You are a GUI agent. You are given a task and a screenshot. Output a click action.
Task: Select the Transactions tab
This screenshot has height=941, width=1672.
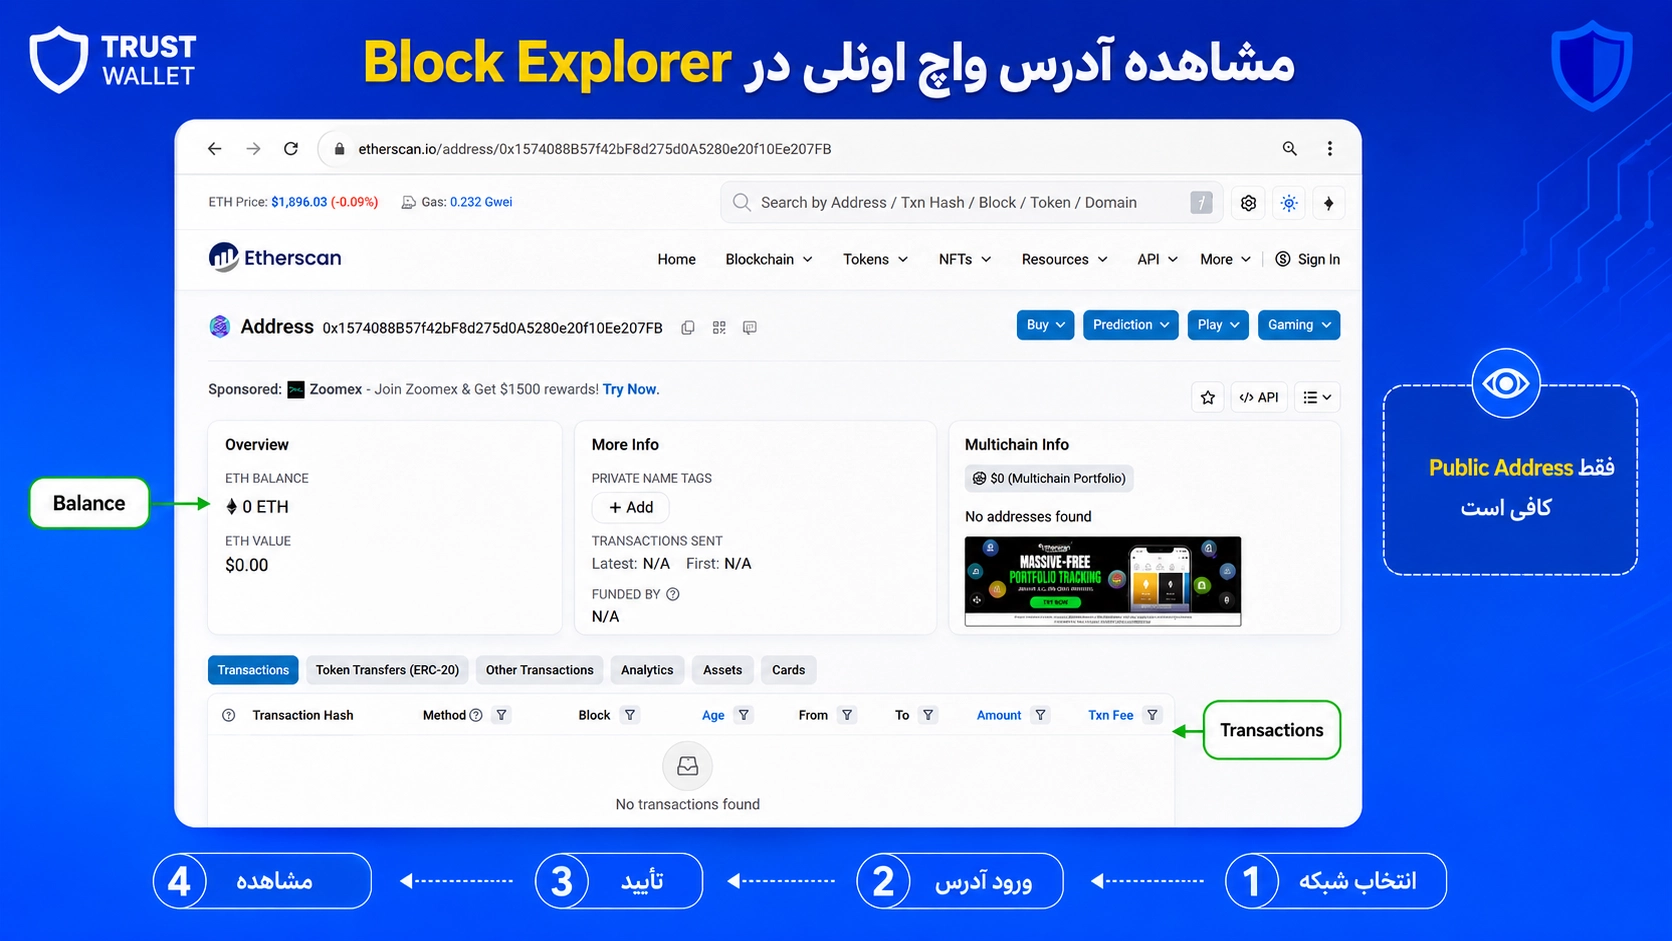253,670
